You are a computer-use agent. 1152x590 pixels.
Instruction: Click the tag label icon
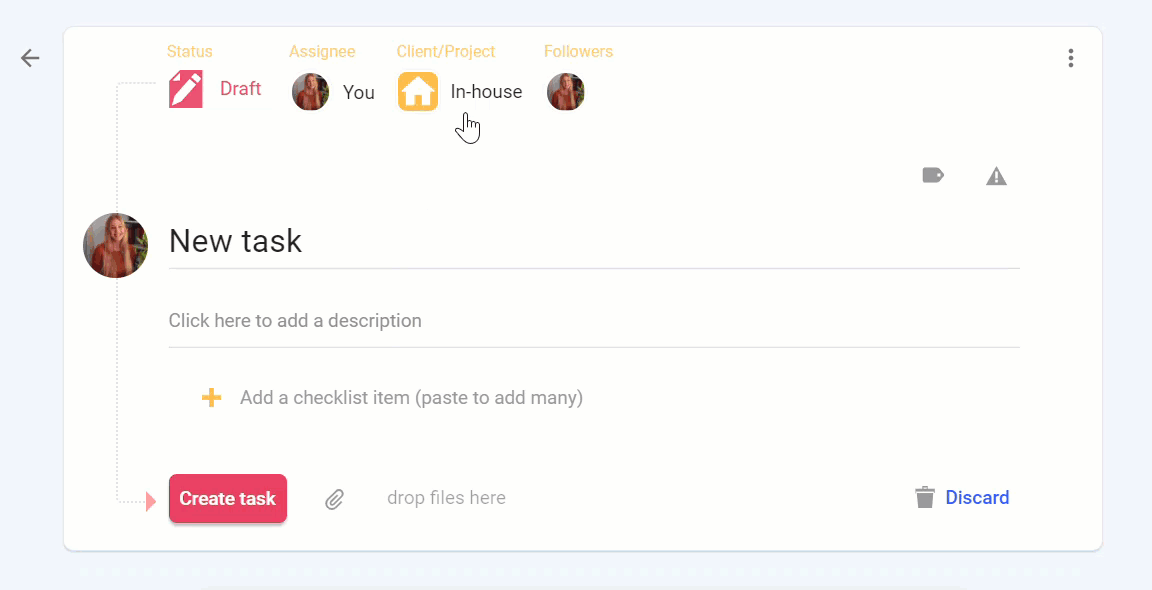click(933, 176)
